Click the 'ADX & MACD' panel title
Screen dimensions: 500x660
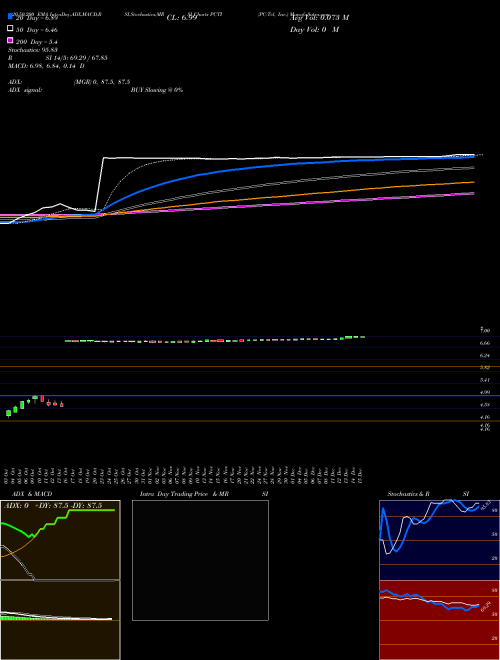tap(32, 494)
